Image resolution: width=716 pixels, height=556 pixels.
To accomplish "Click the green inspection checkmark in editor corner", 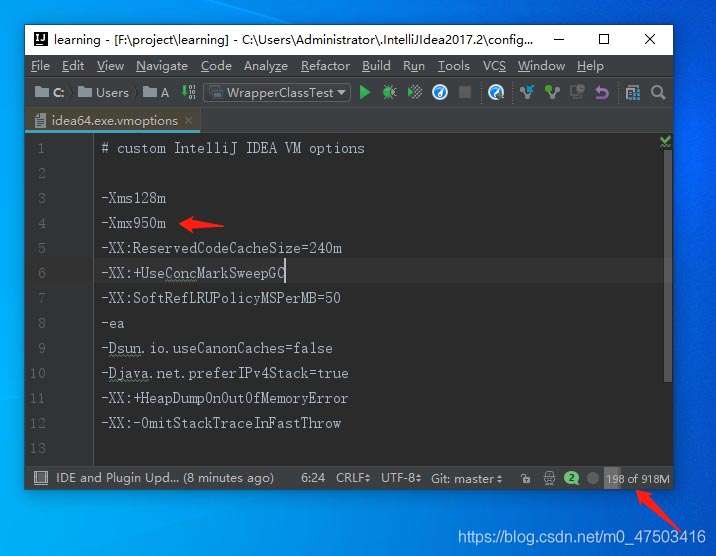I will (x=665, y=141).
